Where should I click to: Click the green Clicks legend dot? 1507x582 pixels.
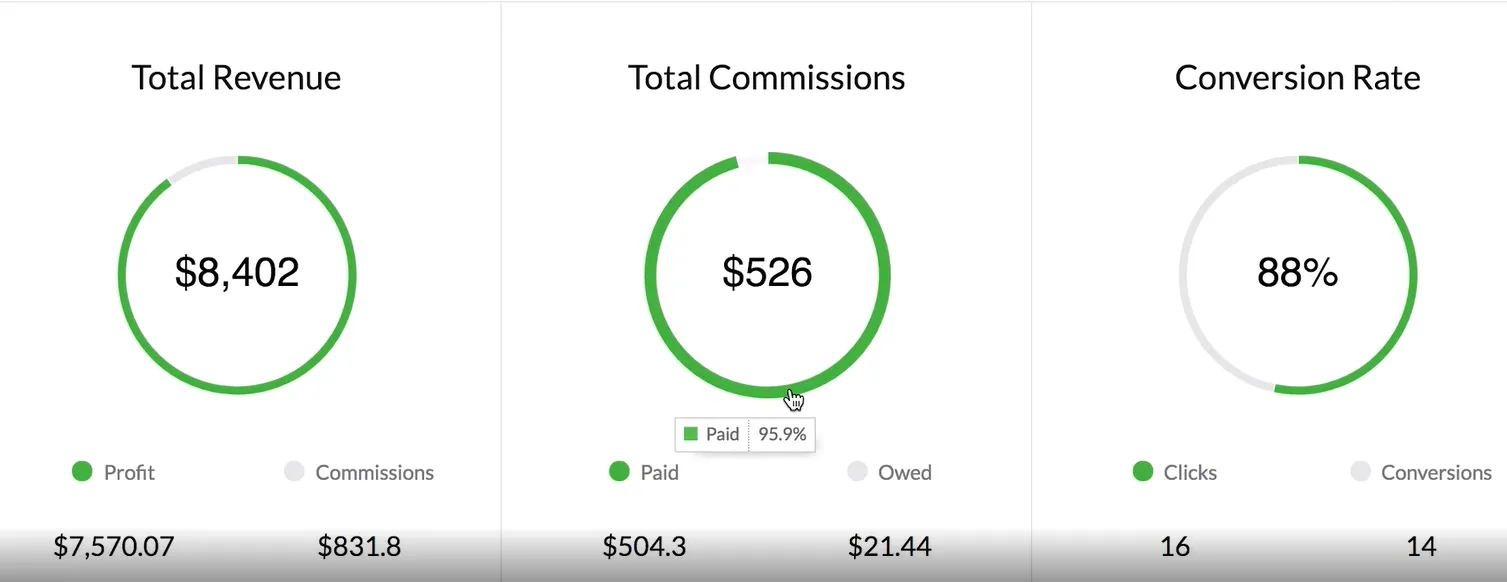click(1143, 472)
